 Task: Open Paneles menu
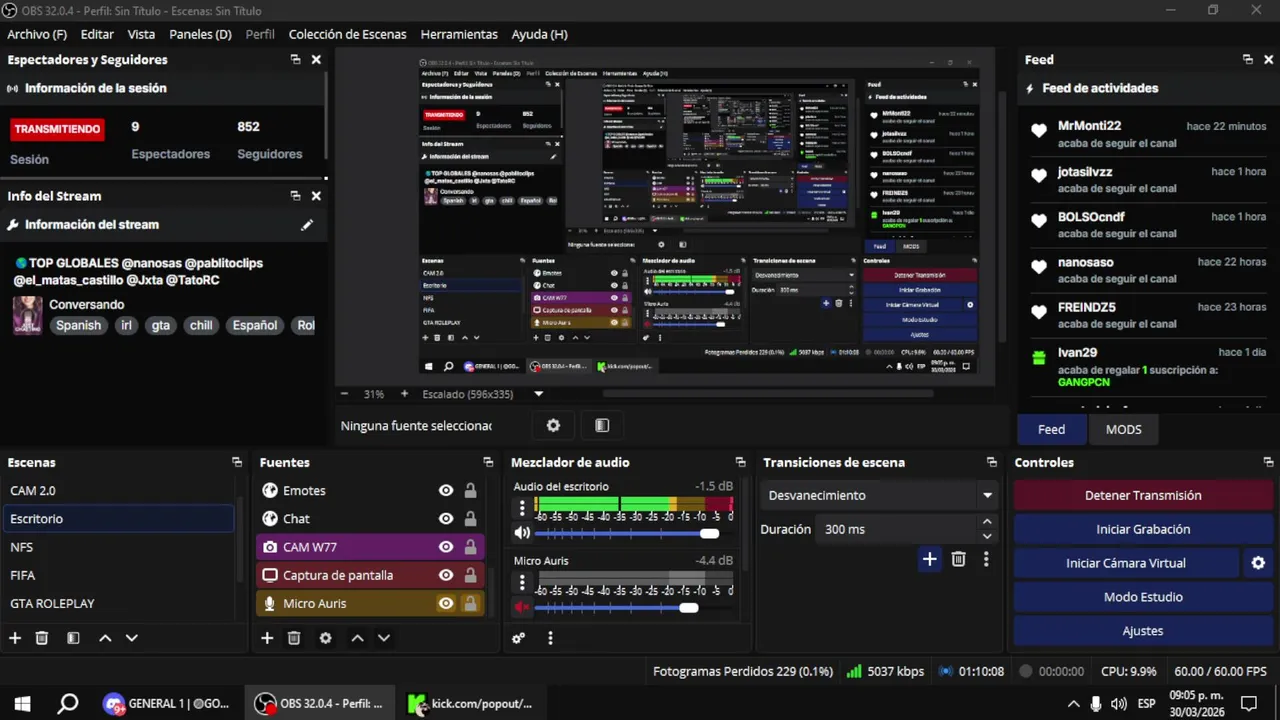(x=200, y=34)
